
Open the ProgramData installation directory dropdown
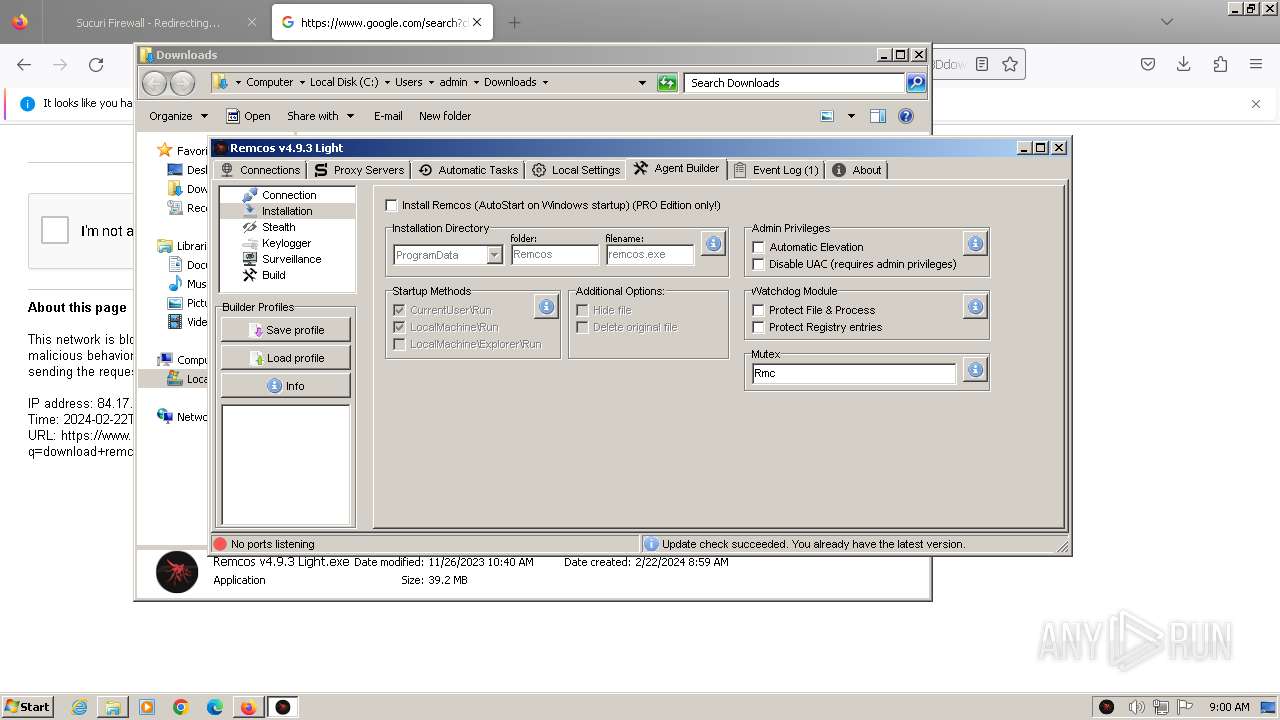pos(494,255)
